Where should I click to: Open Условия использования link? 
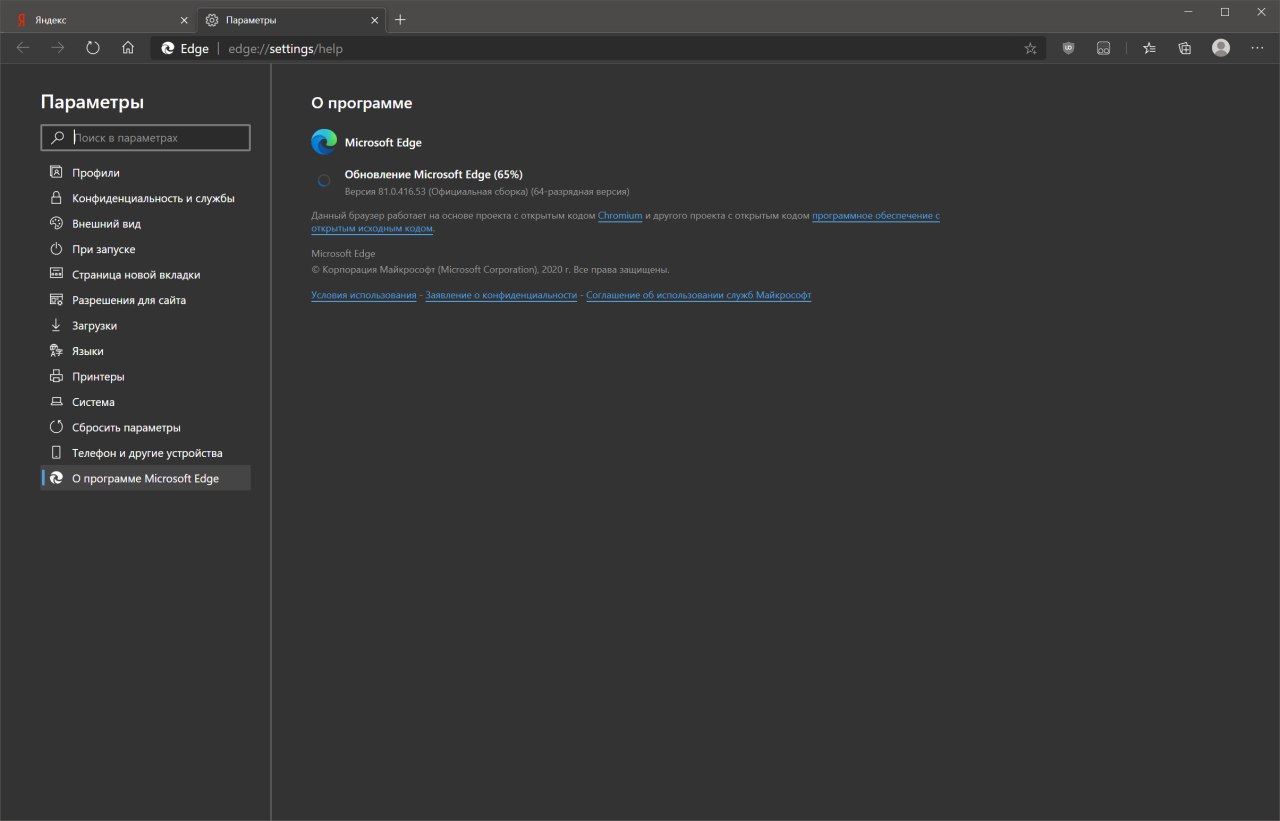pos(364,296)
